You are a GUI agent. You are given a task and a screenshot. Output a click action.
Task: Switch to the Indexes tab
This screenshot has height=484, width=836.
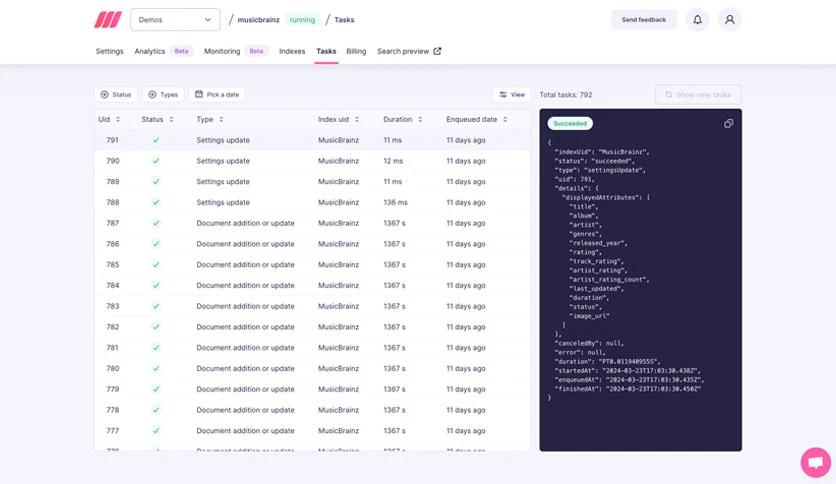point(292,51)
